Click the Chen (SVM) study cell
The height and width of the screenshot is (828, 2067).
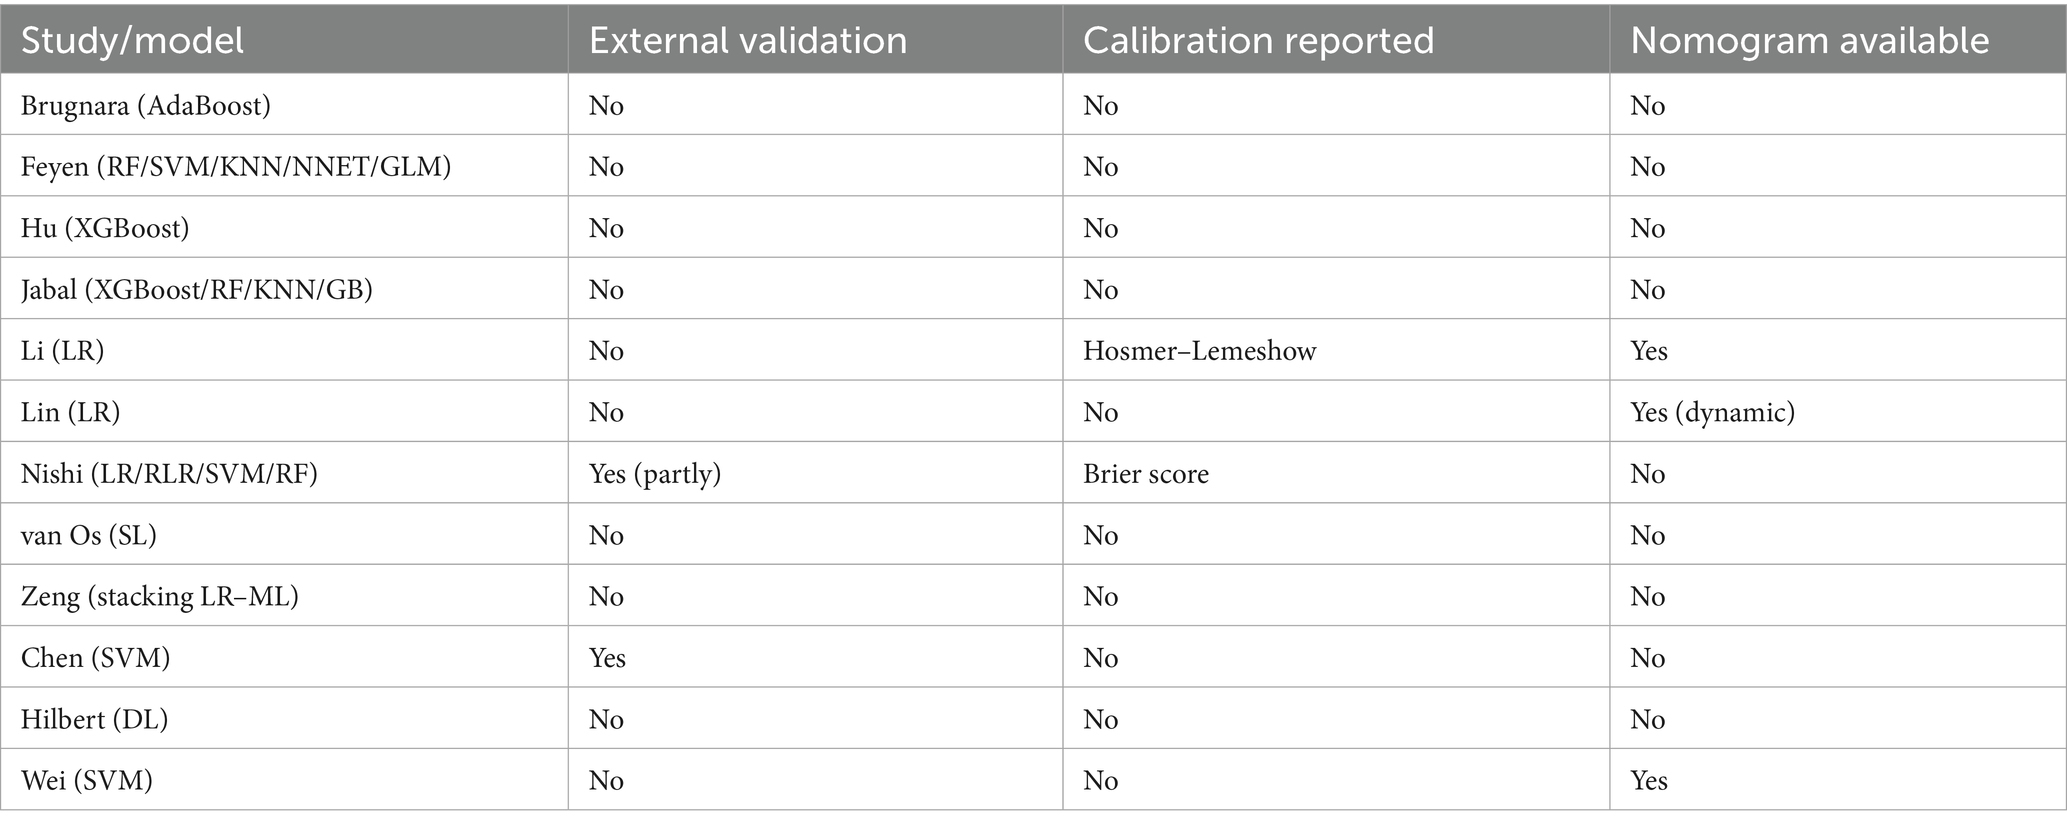[96, 658]
